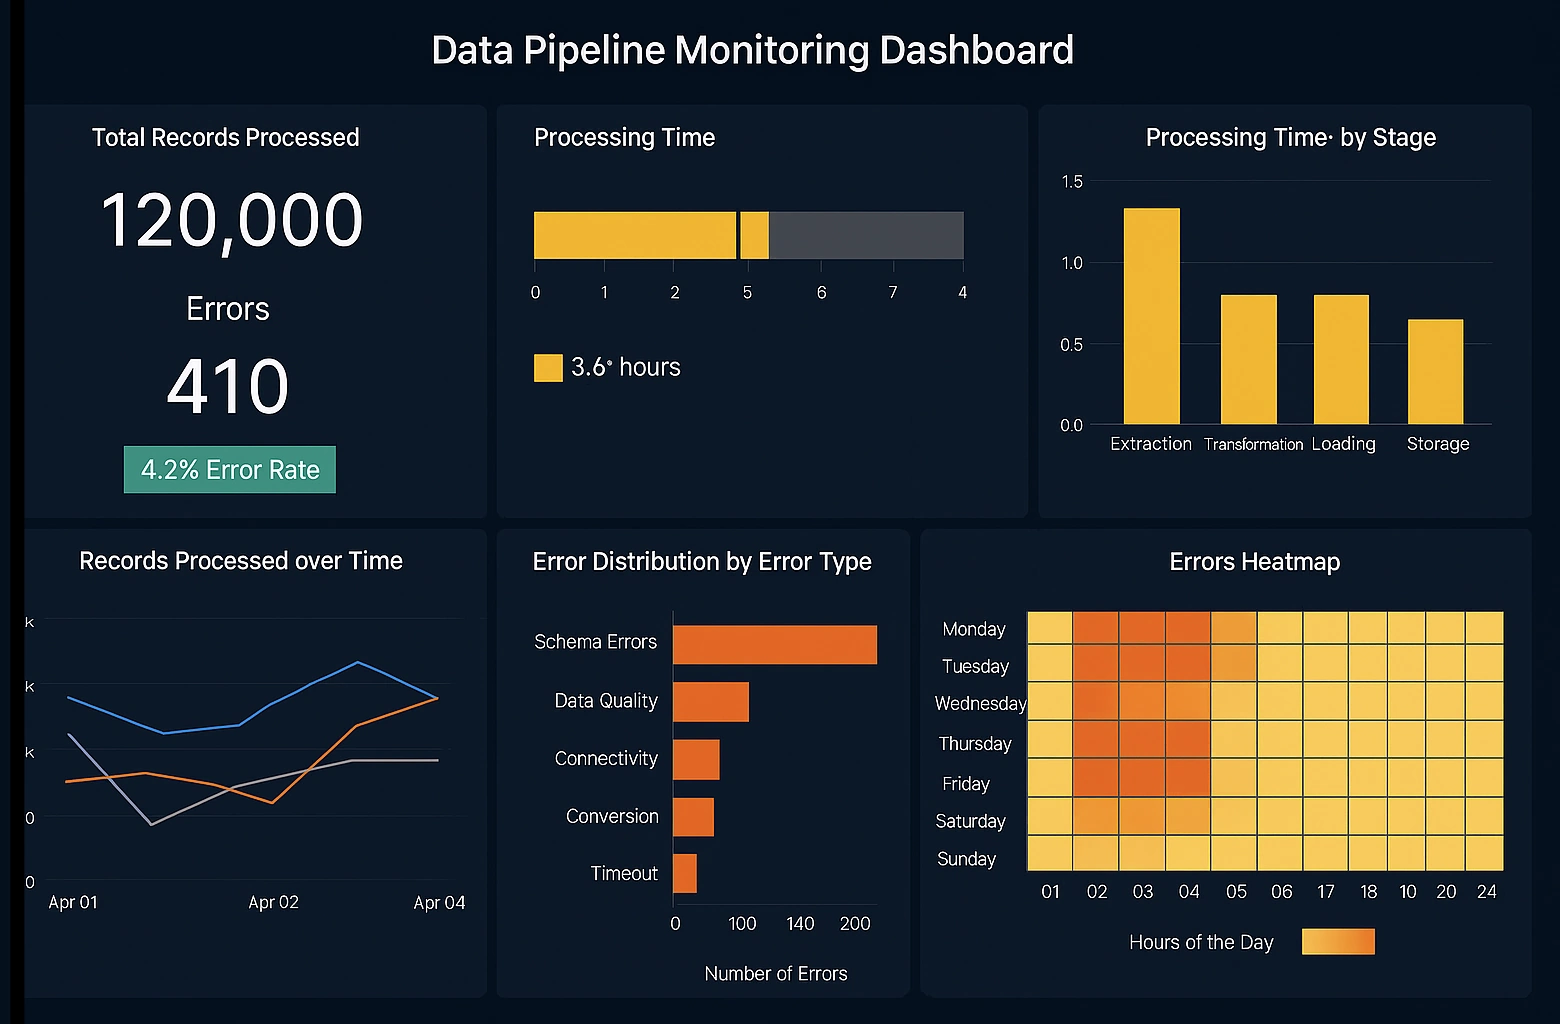Expand the Errors Heatmap panel
The image size is (1560, 1024).
coord(1254,562)
